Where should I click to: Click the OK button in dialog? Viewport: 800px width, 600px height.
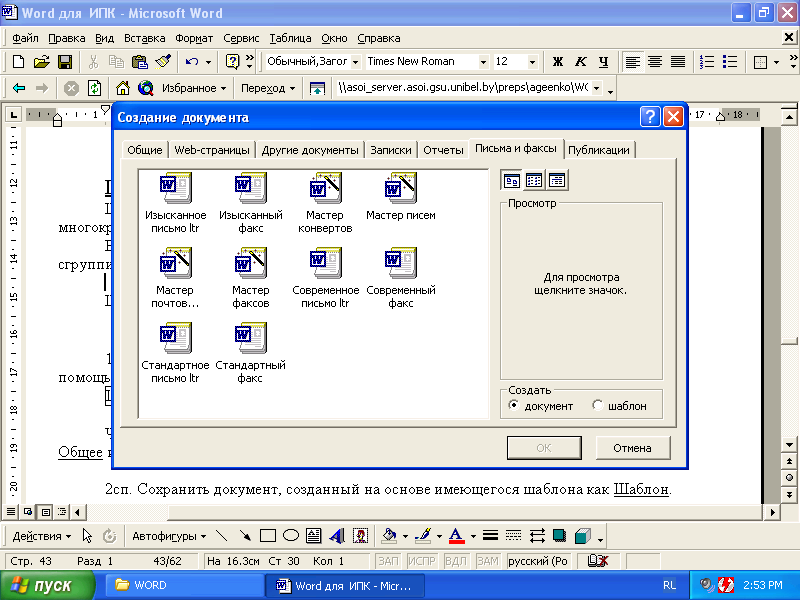tap(544, 448)
